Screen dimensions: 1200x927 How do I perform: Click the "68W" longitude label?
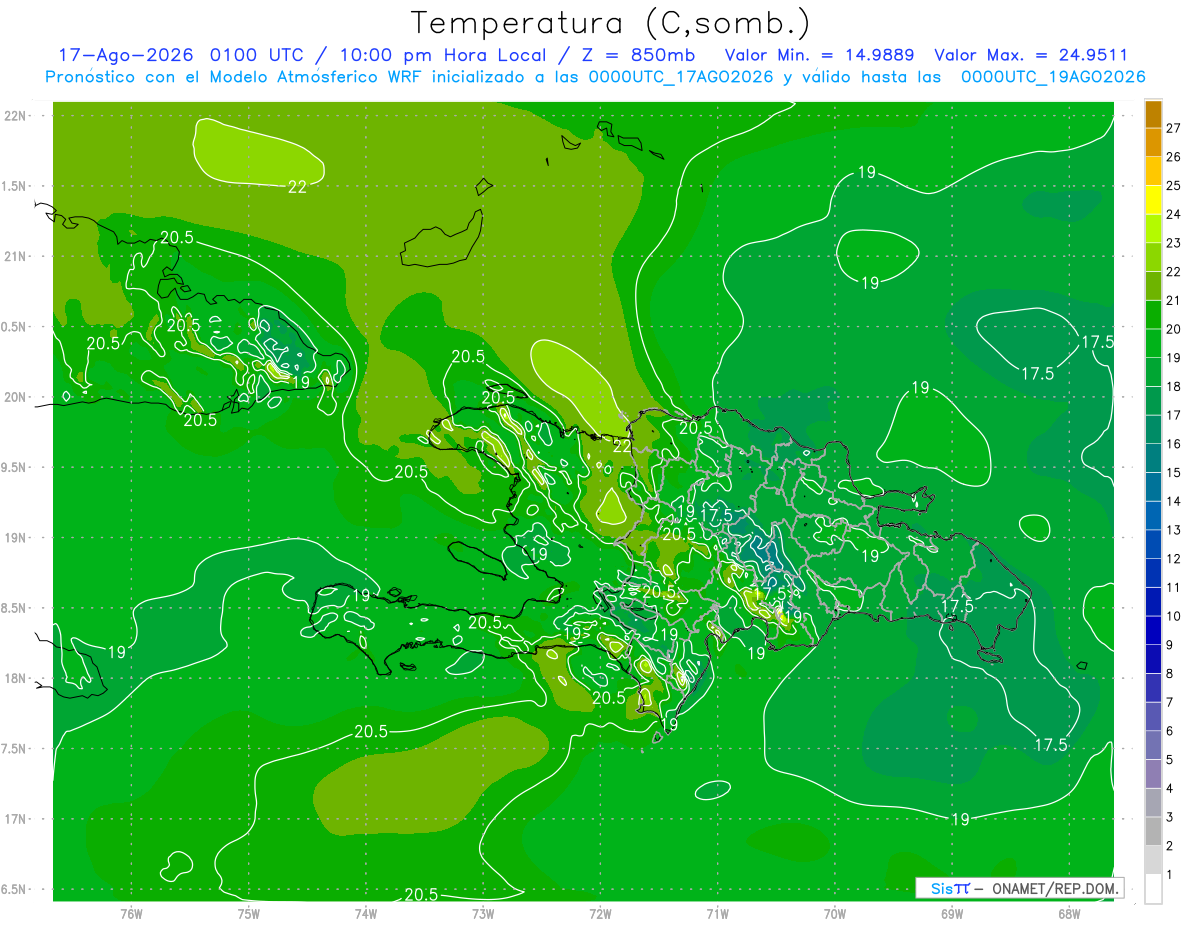tap(1069, 913)
